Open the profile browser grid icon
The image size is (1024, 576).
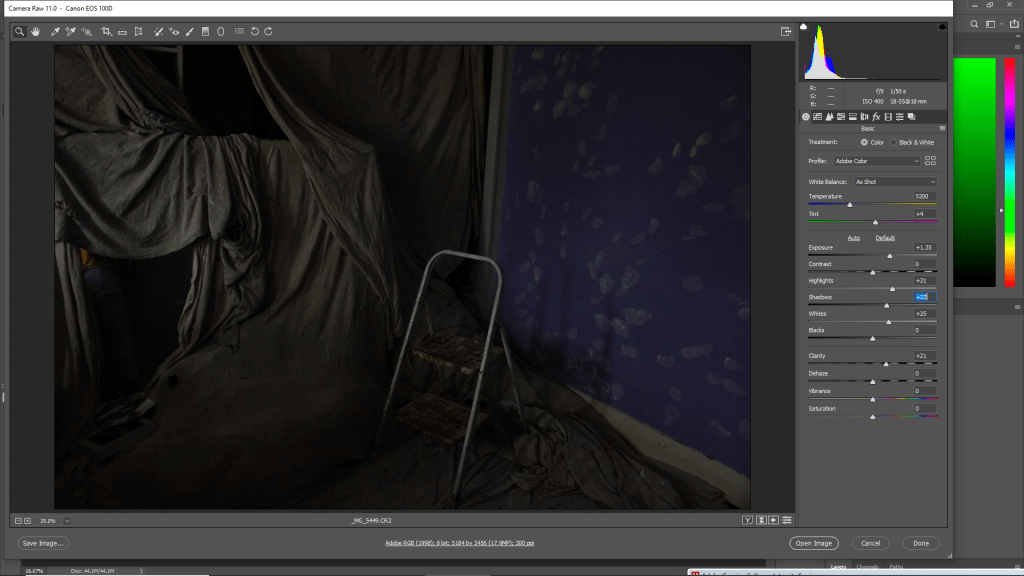coord(931,161)
